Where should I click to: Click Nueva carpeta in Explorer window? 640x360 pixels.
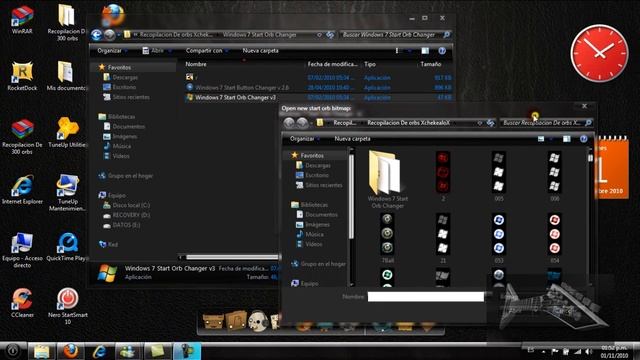(260, 51)
